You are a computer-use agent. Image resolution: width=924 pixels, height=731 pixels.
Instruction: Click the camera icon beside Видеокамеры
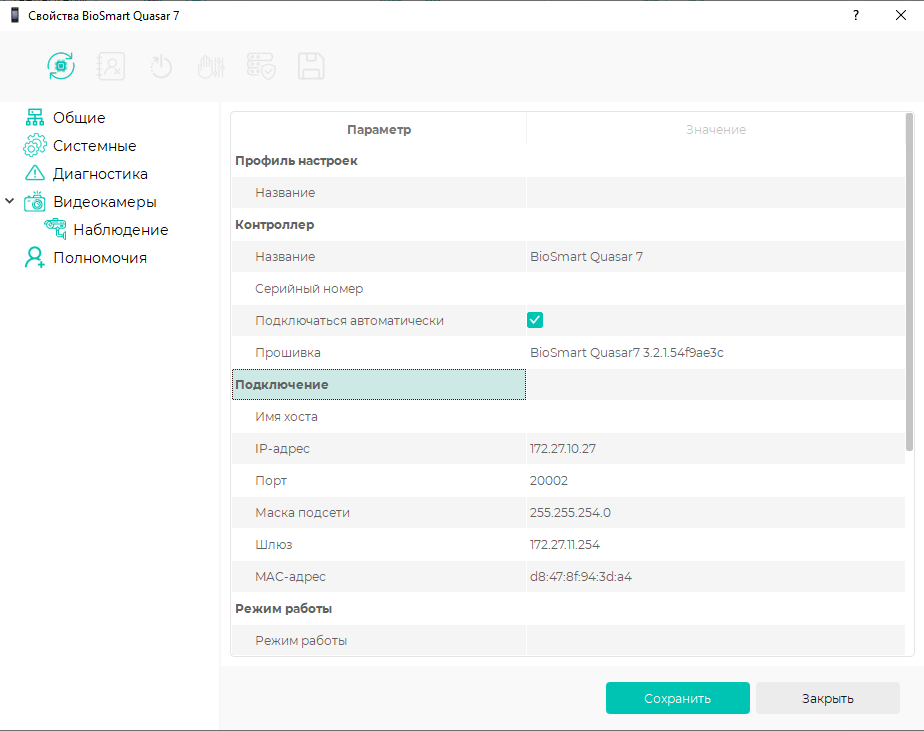click(x=35, y=202)
